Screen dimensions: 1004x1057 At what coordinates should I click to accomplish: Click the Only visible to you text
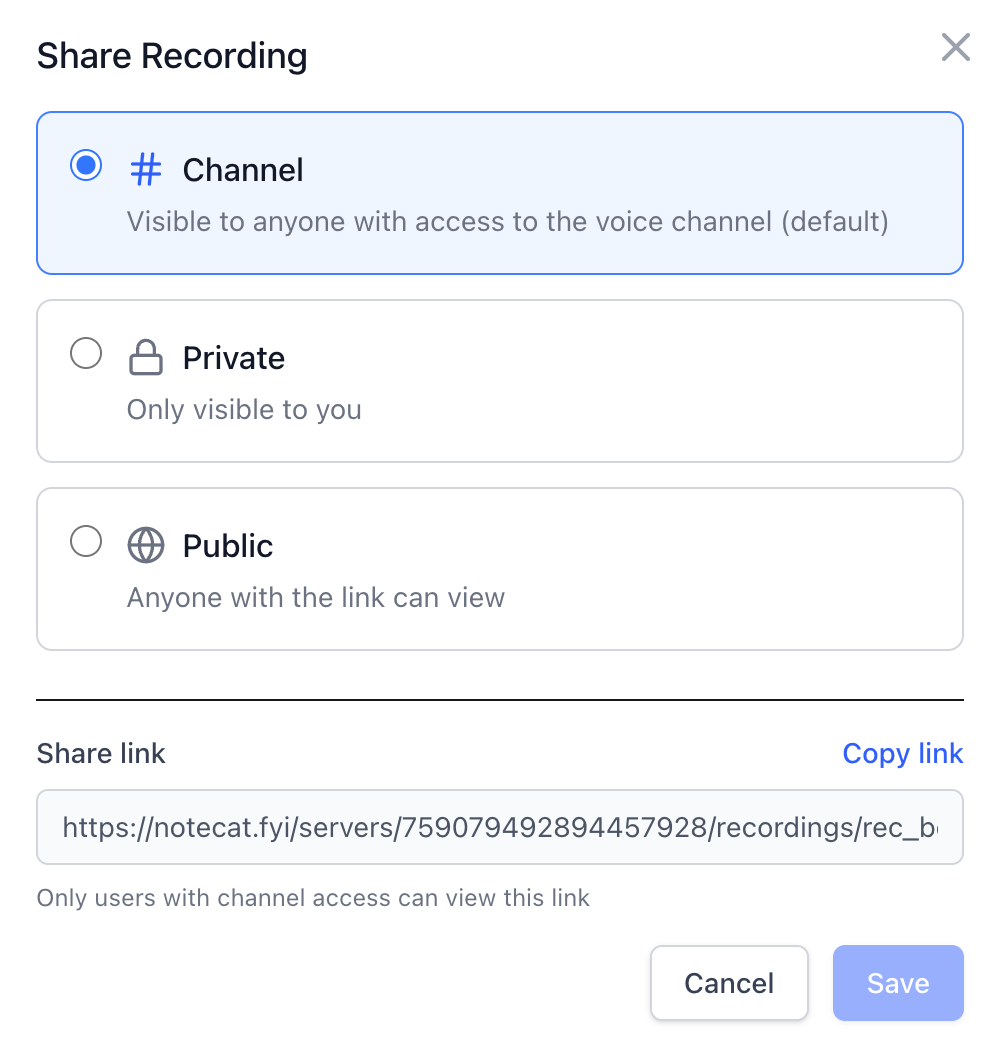pyautogui.click(x=244, y=409)
